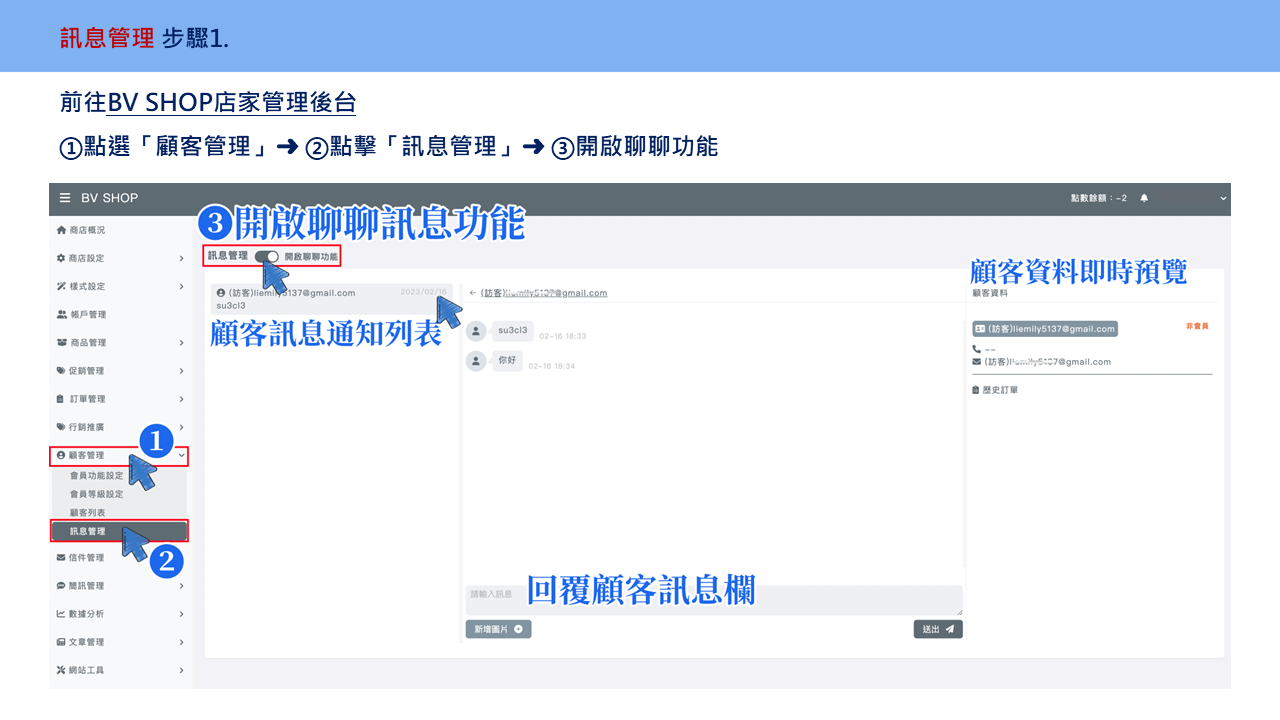Click the tag icon for 行銷推廣
This screenshot has height=720, width=1280.
[61, 426]
